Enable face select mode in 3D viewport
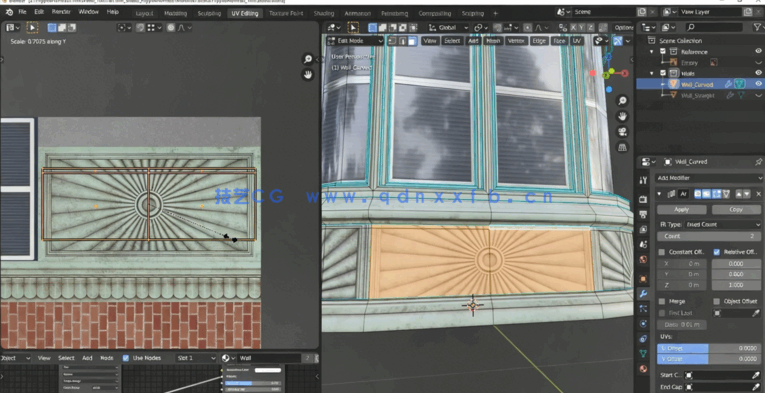 click(412, 41)
